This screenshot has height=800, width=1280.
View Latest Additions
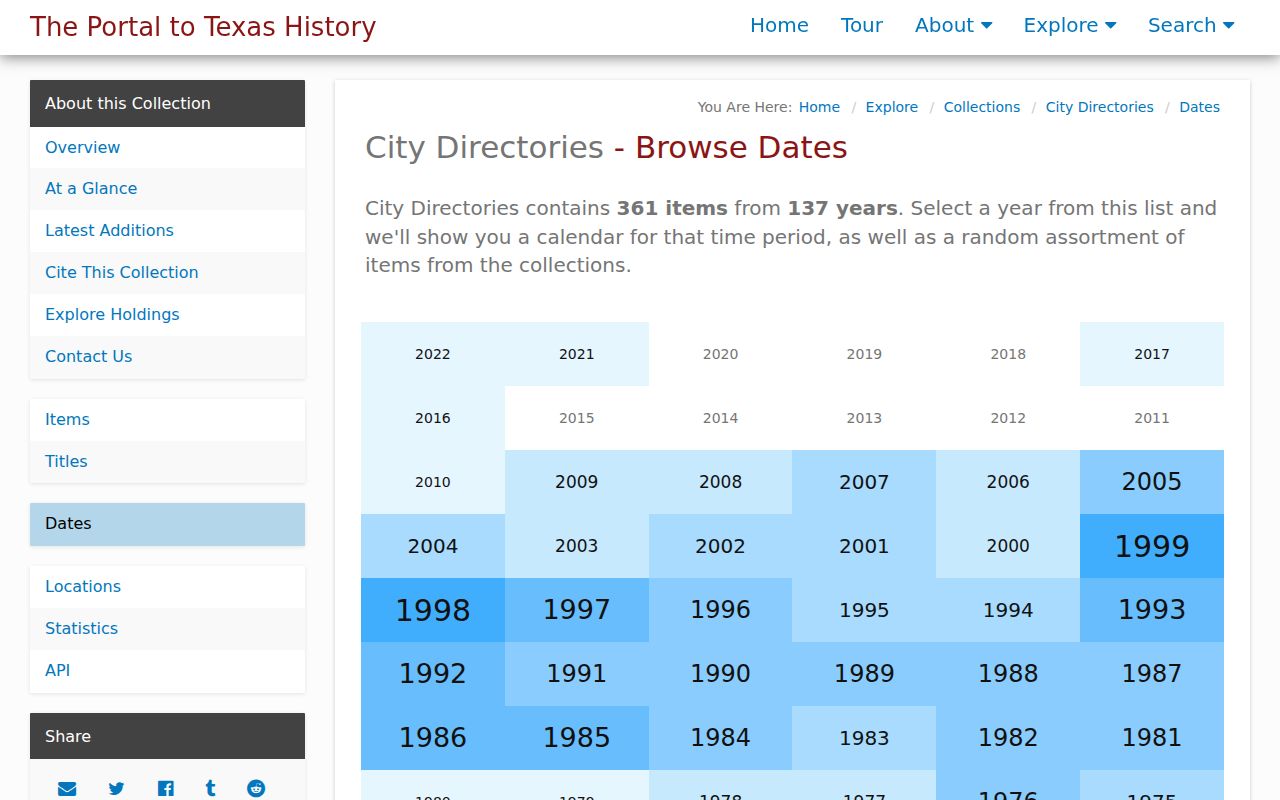coord(167,230)
